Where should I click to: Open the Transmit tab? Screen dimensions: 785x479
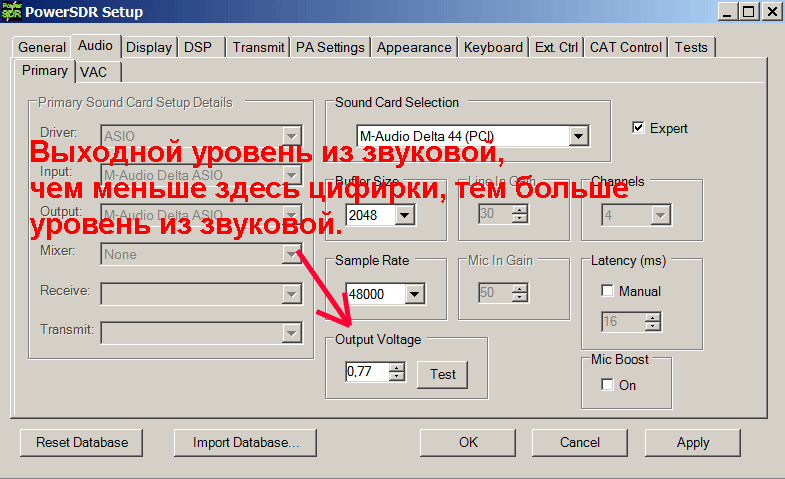(x=258, y=47)
